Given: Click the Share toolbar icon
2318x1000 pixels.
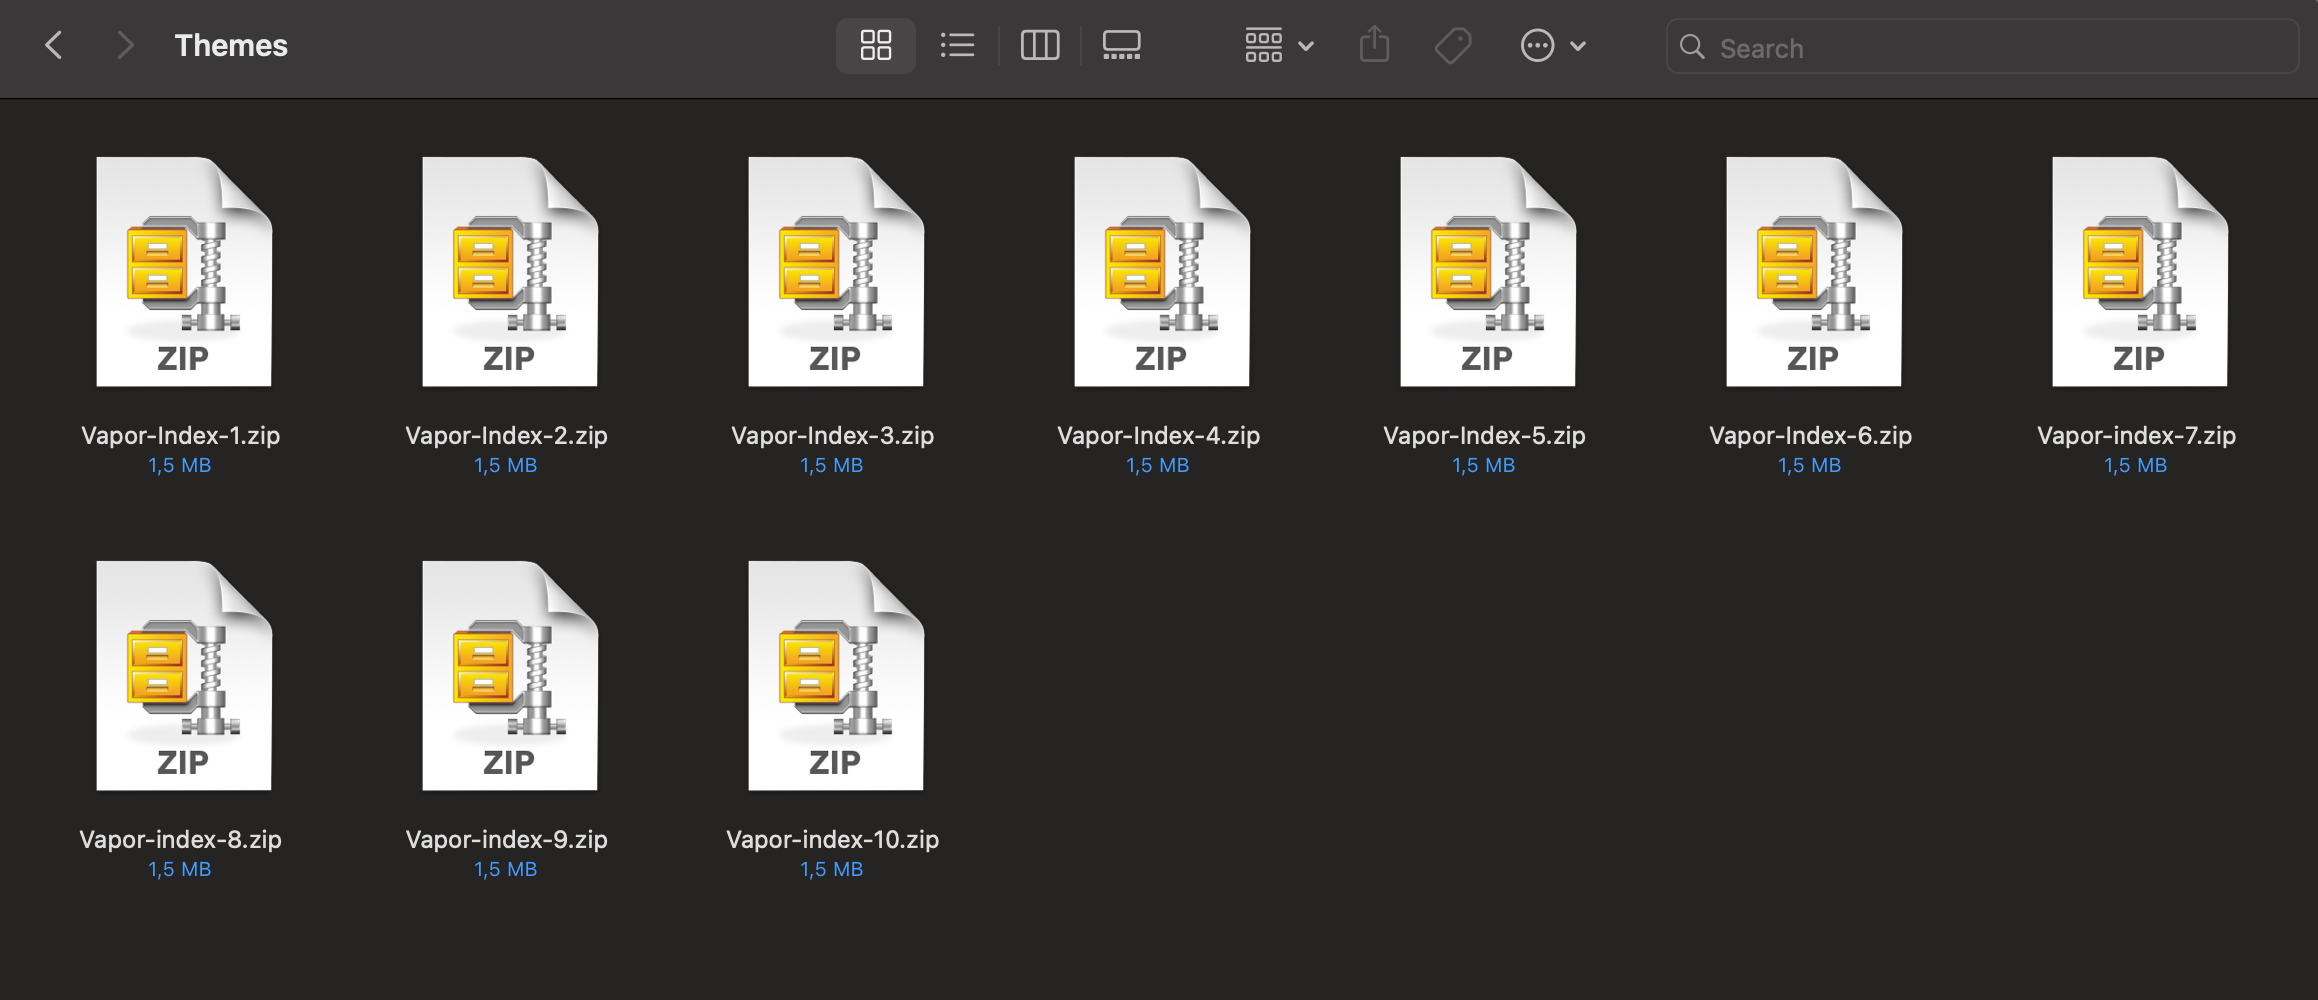Looking at the screenshot, I should pos(1374,45).
